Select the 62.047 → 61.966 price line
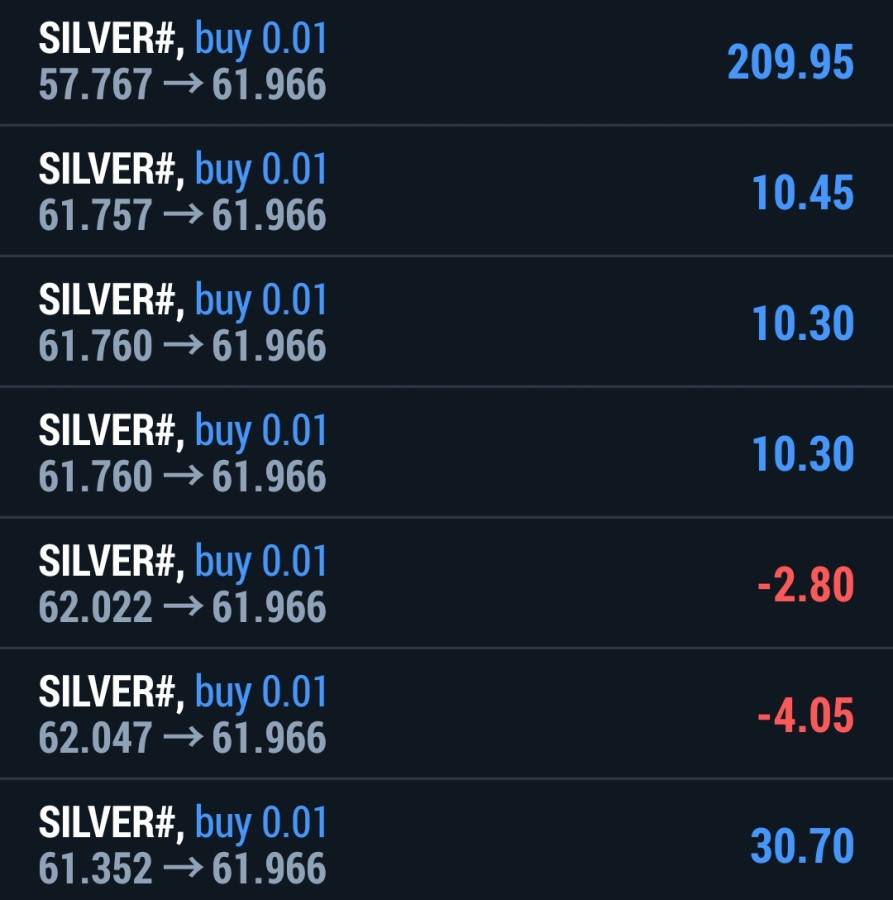893x900 pixels. pos(182,739)
